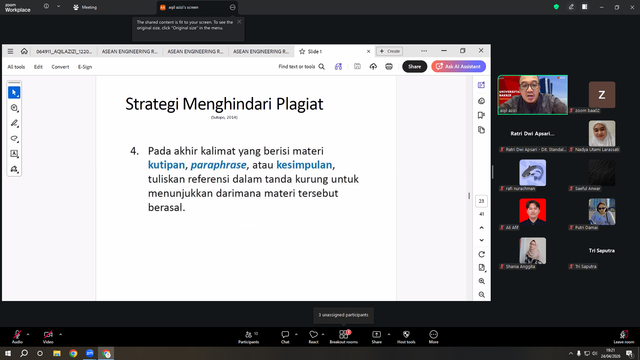Open Windows Start menu
Image resolution: width=640 pixels, height=360 pixels.
click(8, 353)
